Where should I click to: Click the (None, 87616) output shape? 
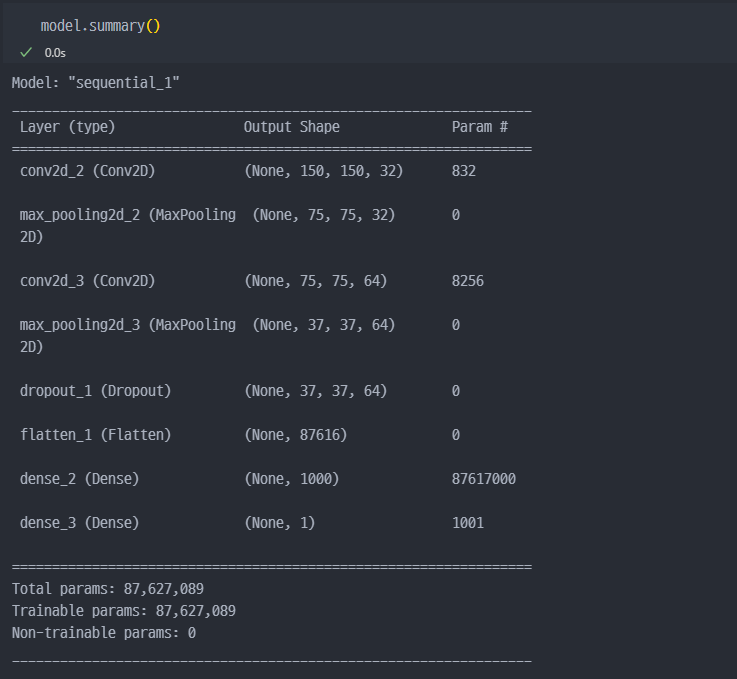[x=295, y=435]
